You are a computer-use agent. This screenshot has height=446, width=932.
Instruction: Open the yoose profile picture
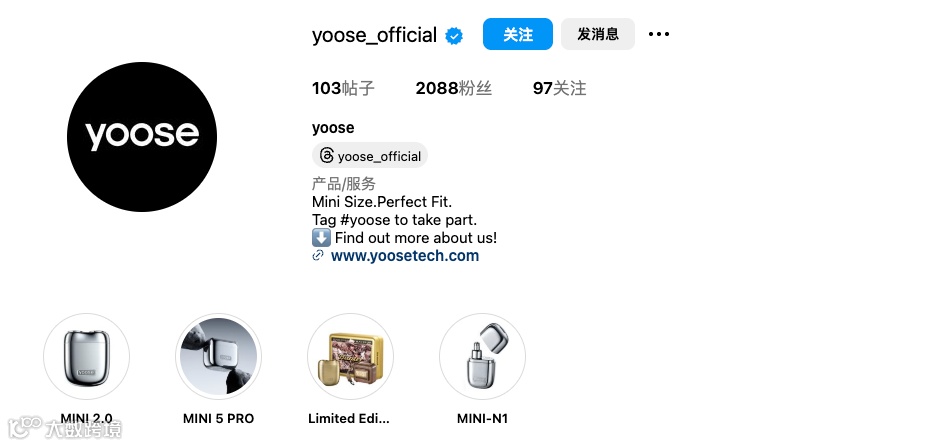142,137
